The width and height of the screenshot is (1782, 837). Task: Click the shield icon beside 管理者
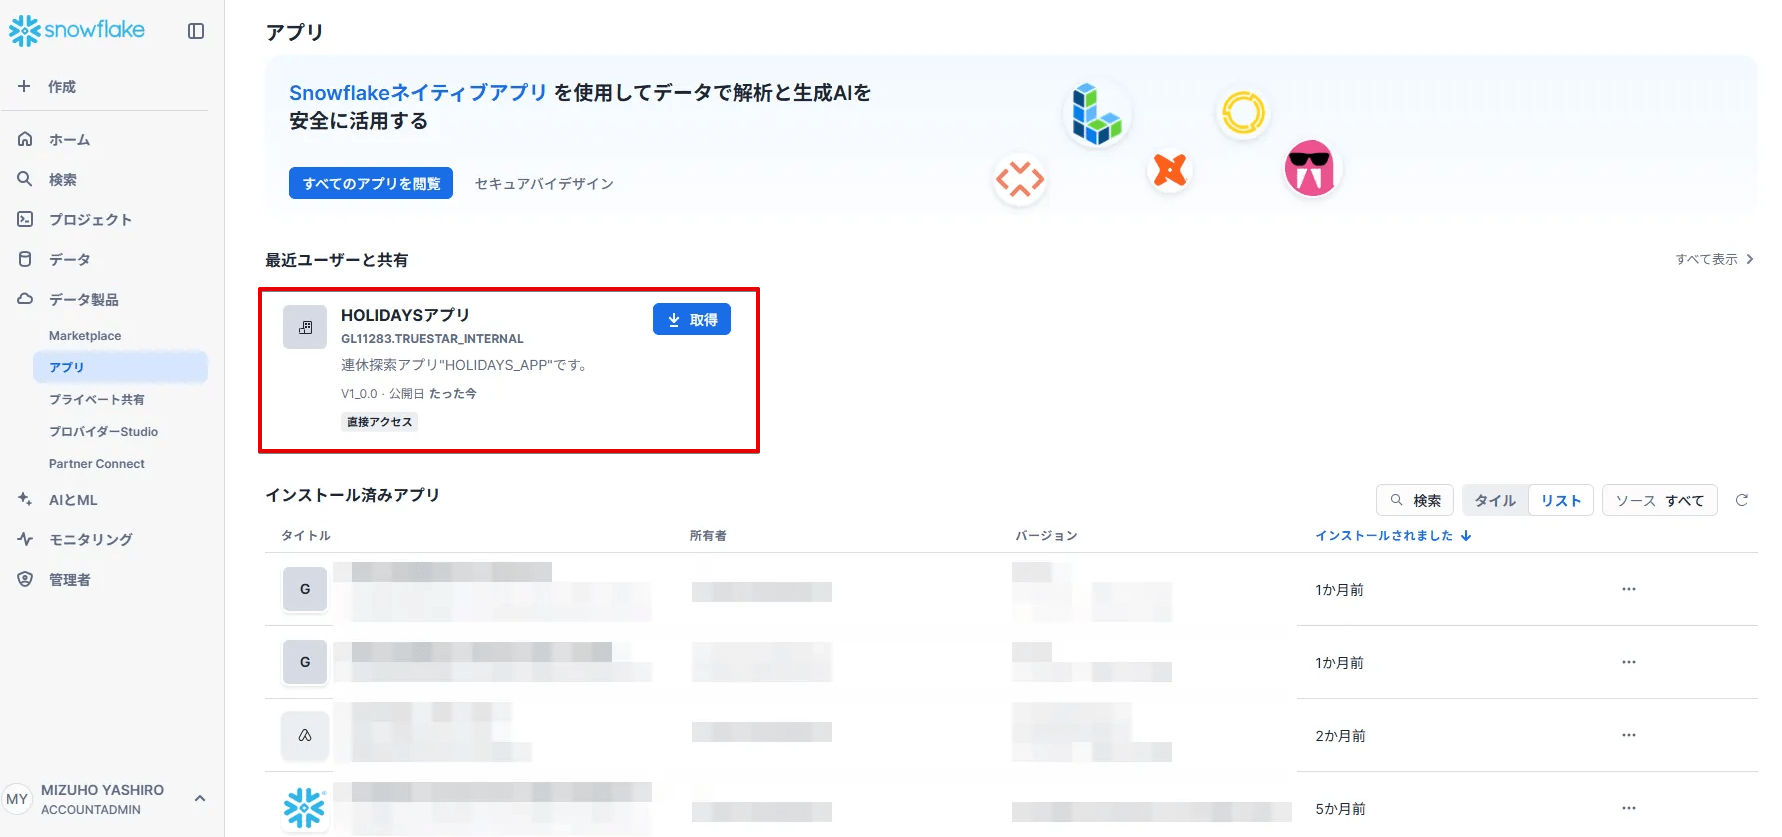coord(25,579)
